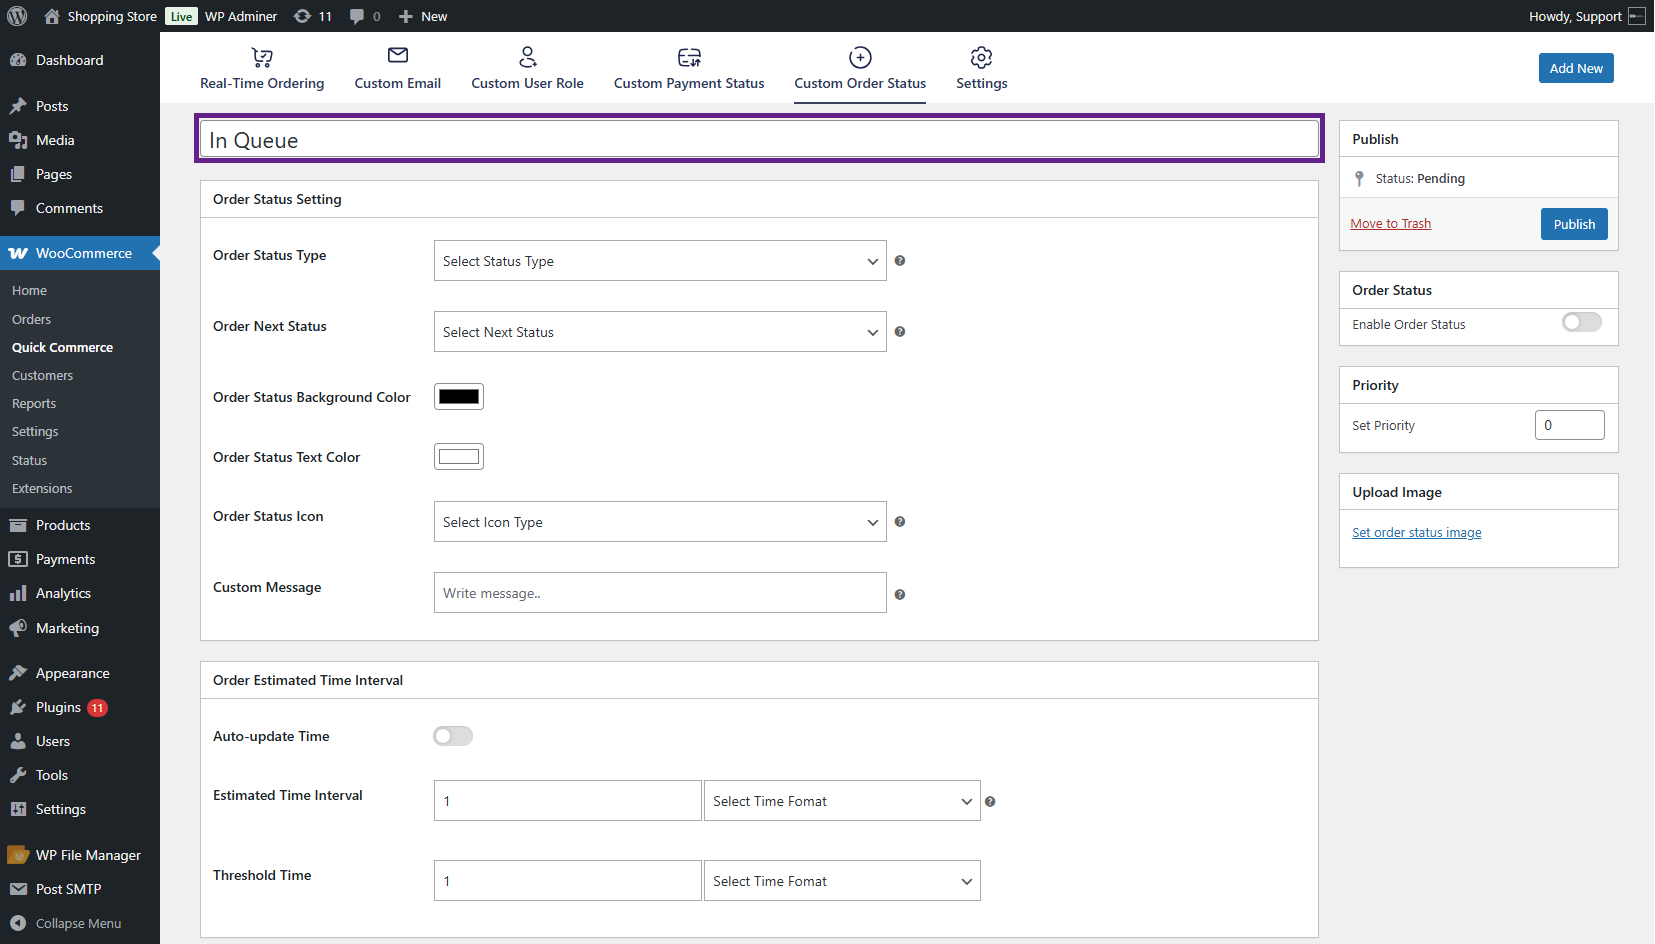Image resolution: width=1655 pixels, height=944 pixels.
Task: Click help icon next to Order Status Type
Action: tap(900, 261)
